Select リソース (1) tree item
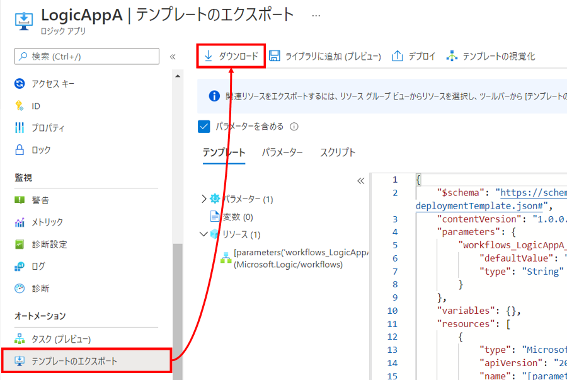 click(241, 234)
